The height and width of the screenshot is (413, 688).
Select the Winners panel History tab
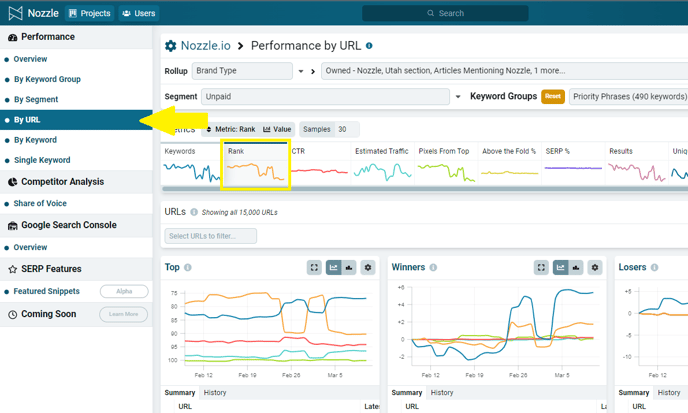point(442,392)
